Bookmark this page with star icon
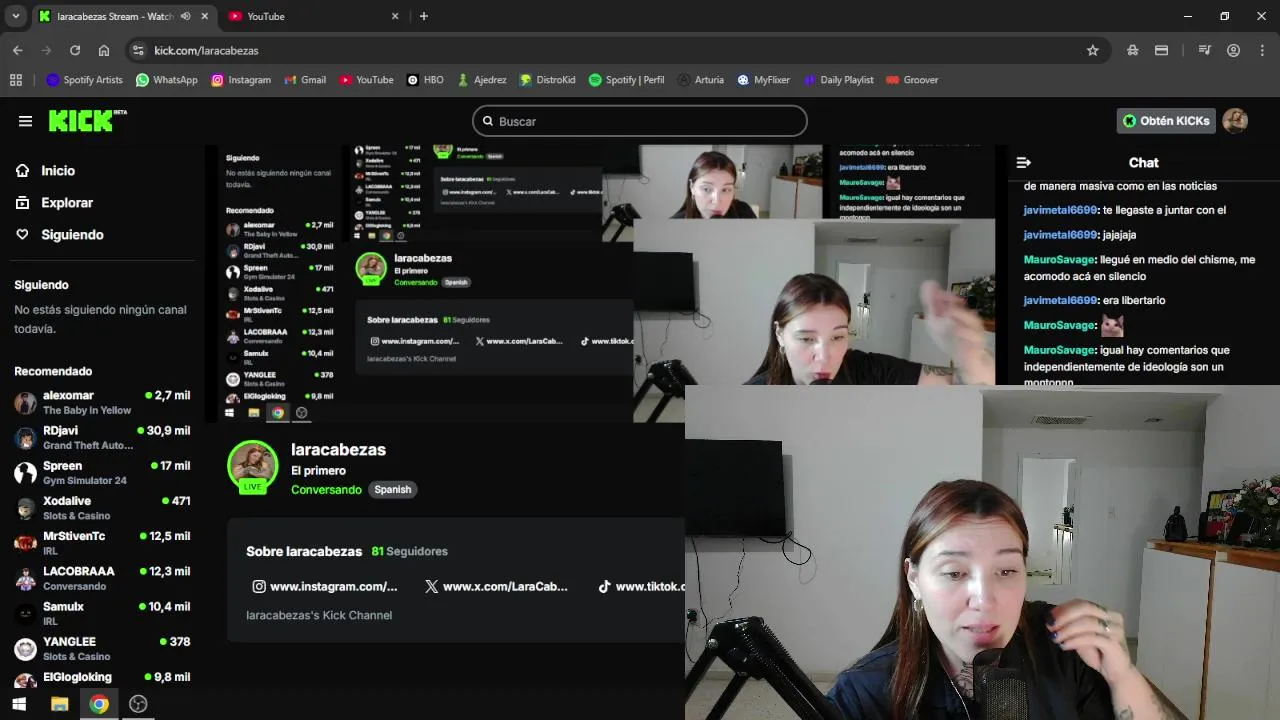 point(1092,50)
